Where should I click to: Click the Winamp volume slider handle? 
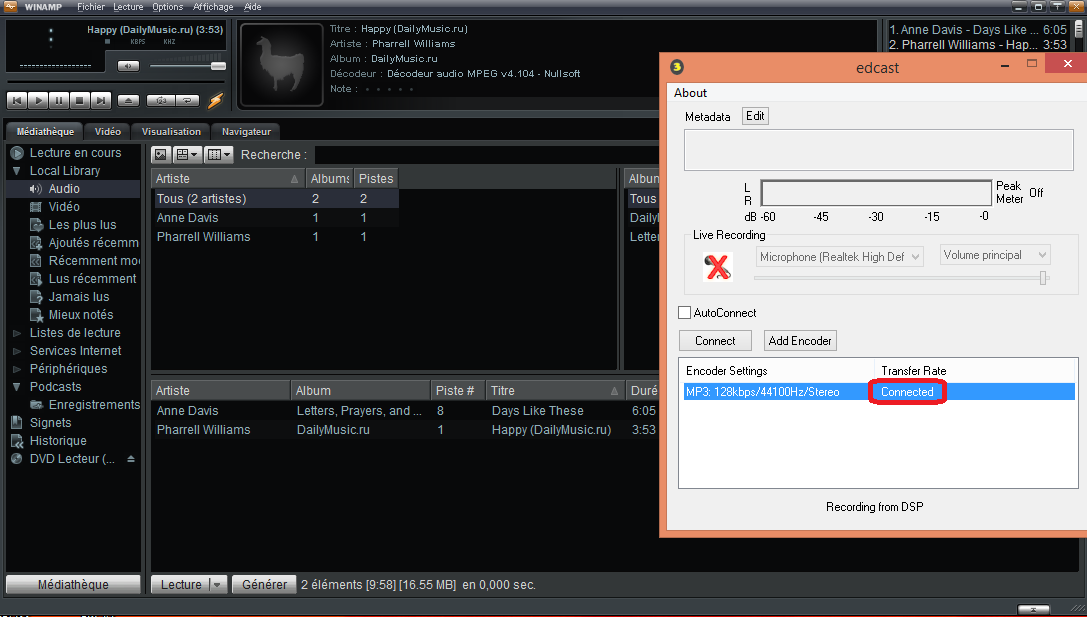[217, 66]
